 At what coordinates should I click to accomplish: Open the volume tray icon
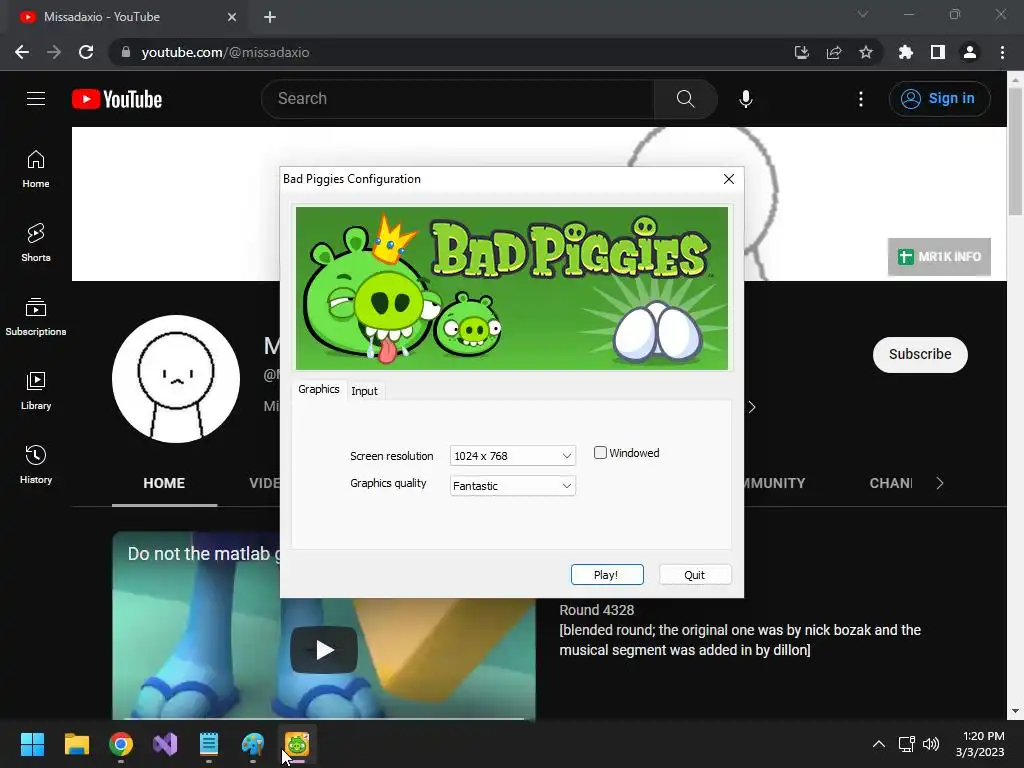931,744
